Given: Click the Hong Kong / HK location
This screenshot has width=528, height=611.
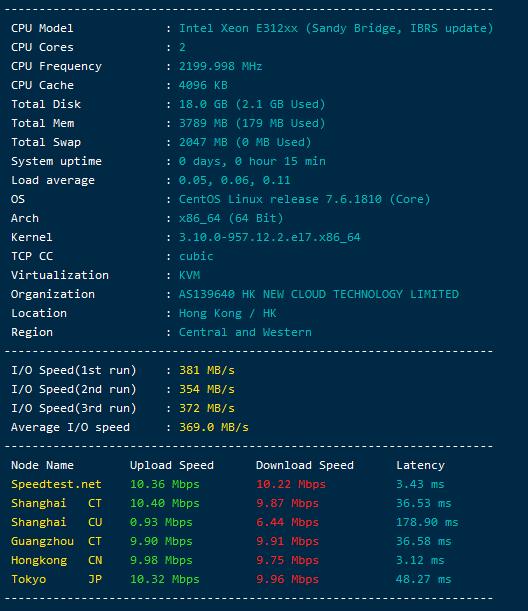Looking at the screenshot, I should 228,313.
